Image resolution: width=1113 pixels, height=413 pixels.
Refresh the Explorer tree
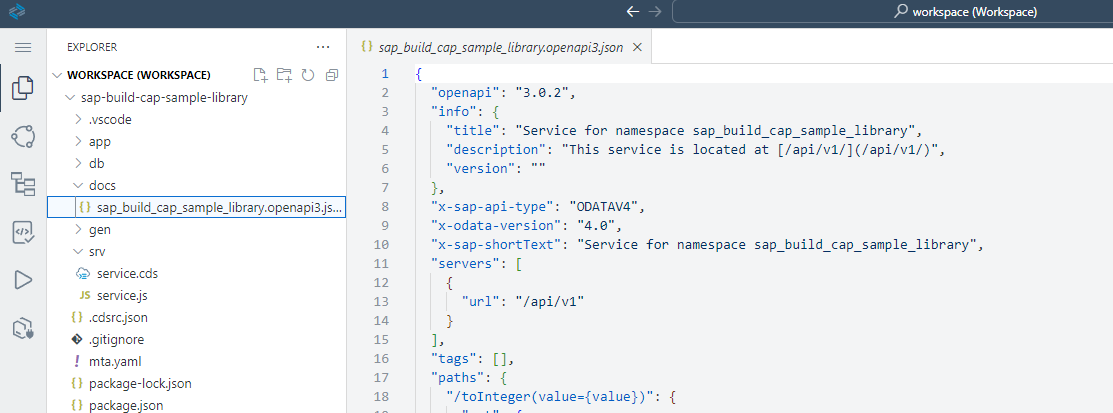(x=307, y=75)
